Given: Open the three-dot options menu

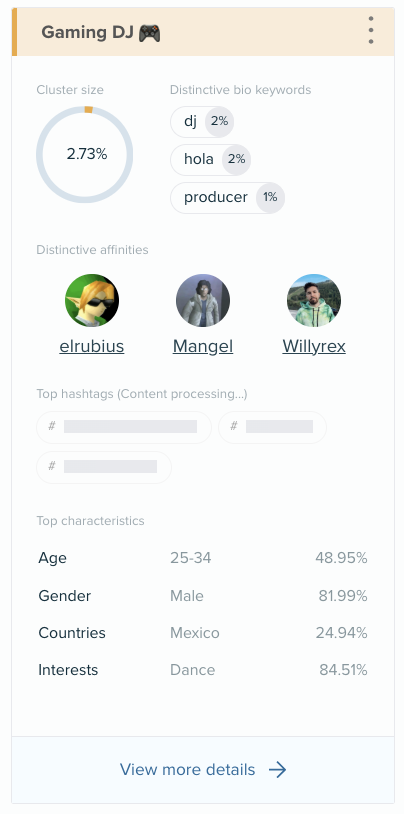Looking at the screenshot, I should (x=371, y=30).
